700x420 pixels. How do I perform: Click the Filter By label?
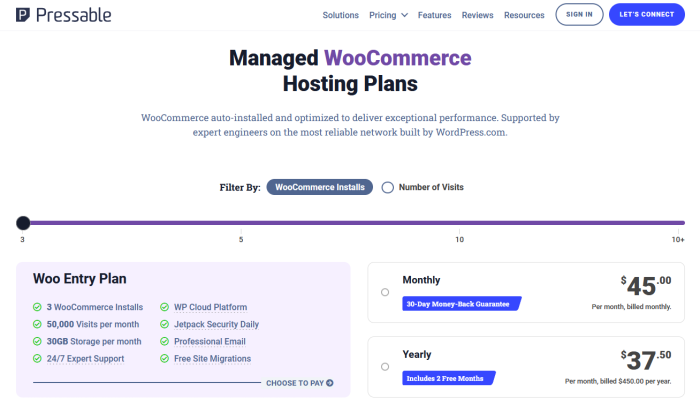pos(240,187)
